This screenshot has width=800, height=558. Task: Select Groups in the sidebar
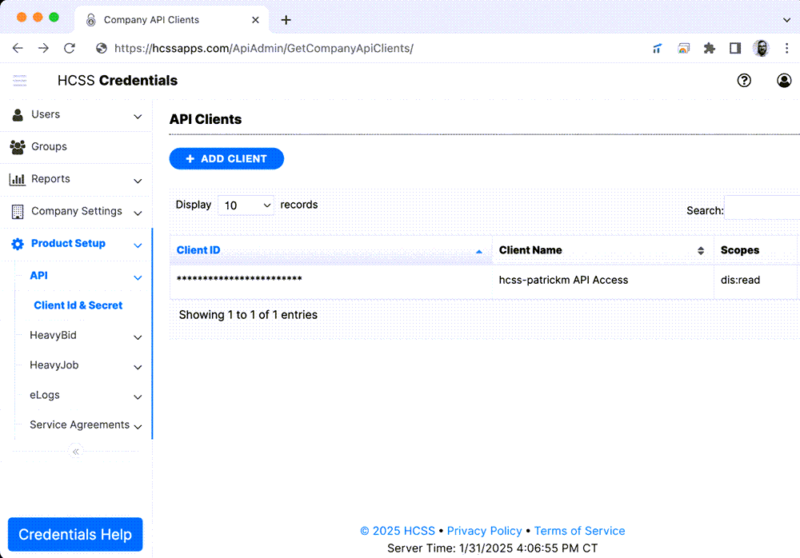(x=49, y=147)
